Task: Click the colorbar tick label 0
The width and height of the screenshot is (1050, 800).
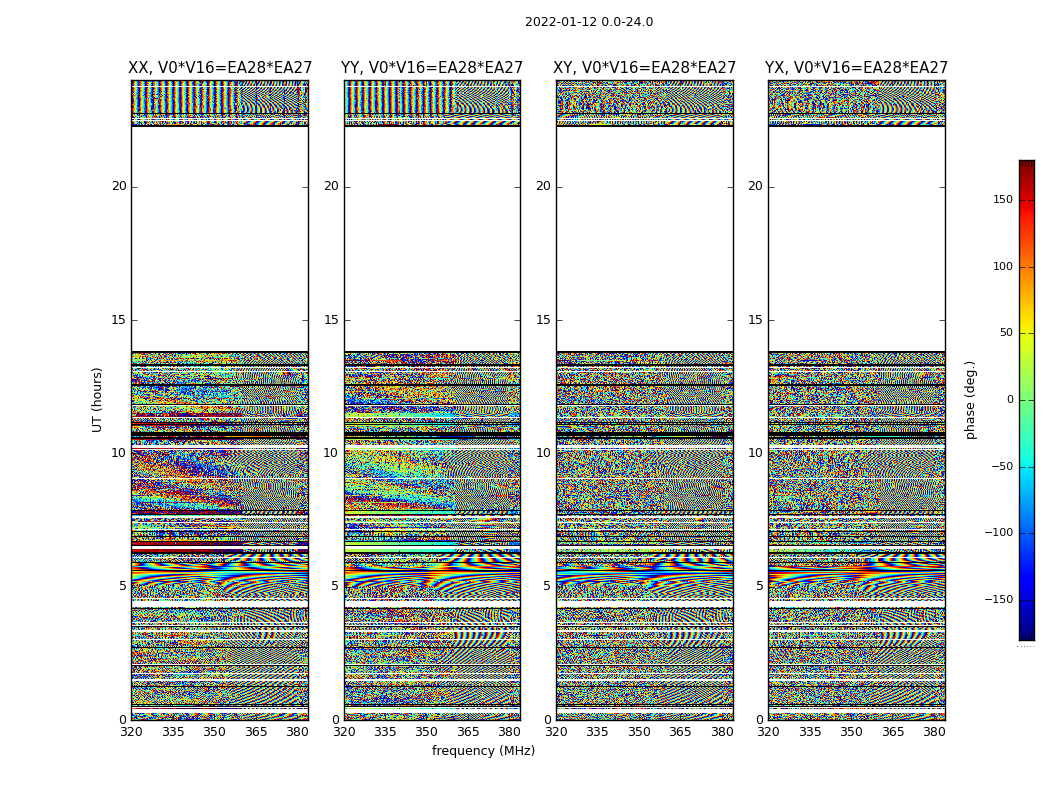Action: point(1010,400)
